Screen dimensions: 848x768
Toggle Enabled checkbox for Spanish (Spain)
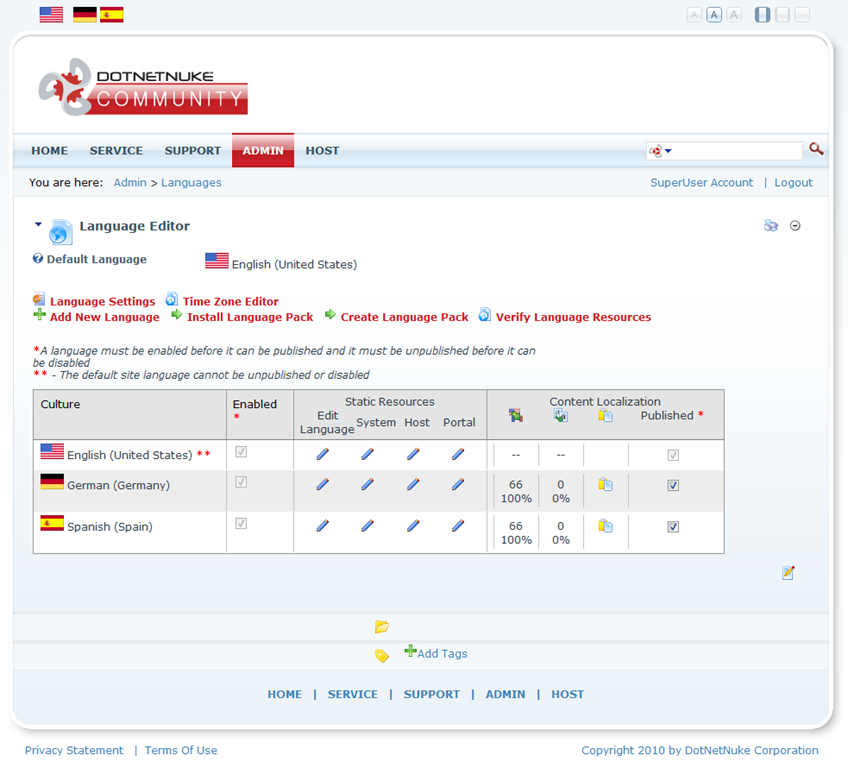click(x=241, y=523)
